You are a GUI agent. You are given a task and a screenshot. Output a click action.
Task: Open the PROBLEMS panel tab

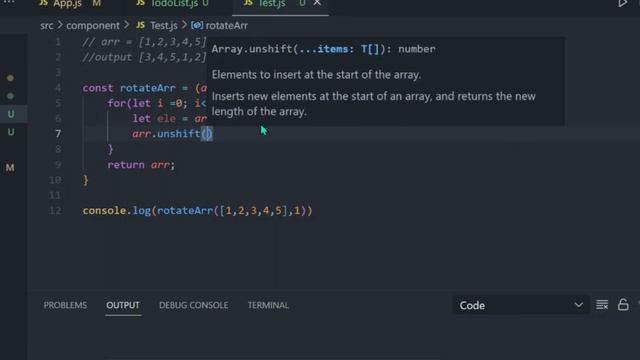coord(65,305)
